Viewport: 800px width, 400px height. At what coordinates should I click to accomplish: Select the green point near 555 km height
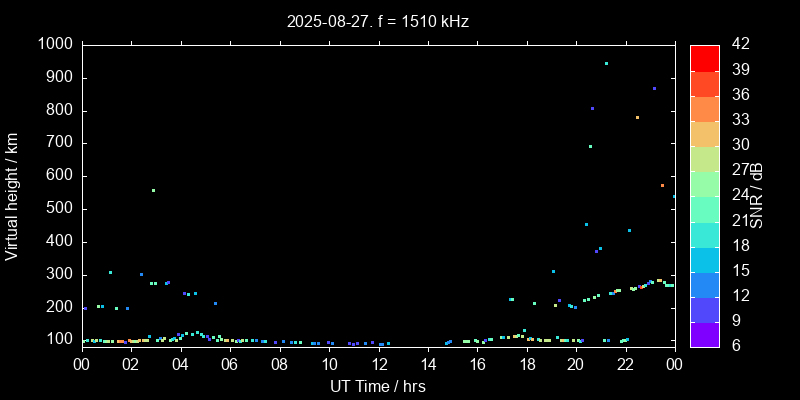click(x=153, y=190)
